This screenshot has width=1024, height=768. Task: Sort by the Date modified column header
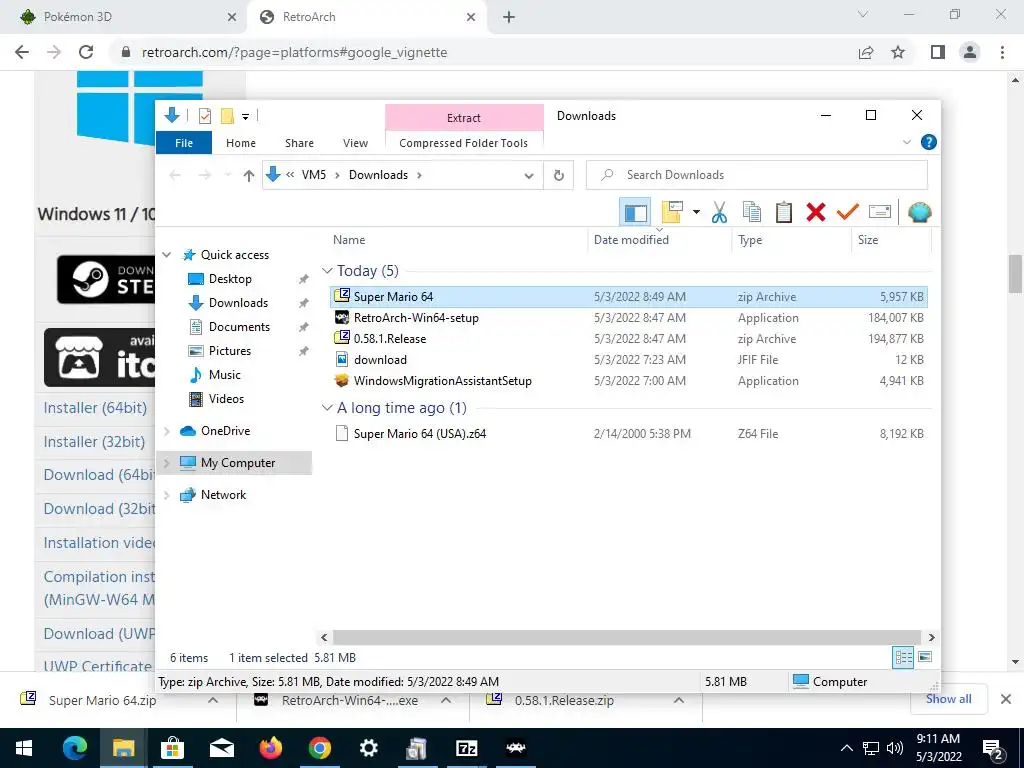[660, 240]
